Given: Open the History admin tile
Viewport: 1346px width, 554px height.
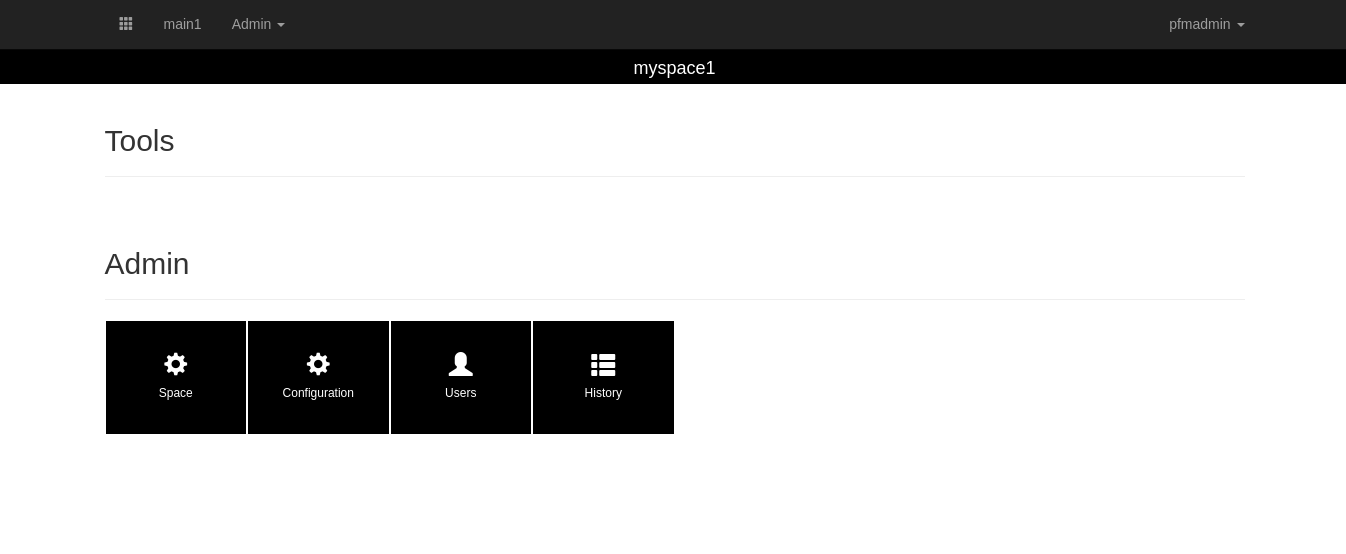Looking at the screenshot, I should [x=603, y=377].
